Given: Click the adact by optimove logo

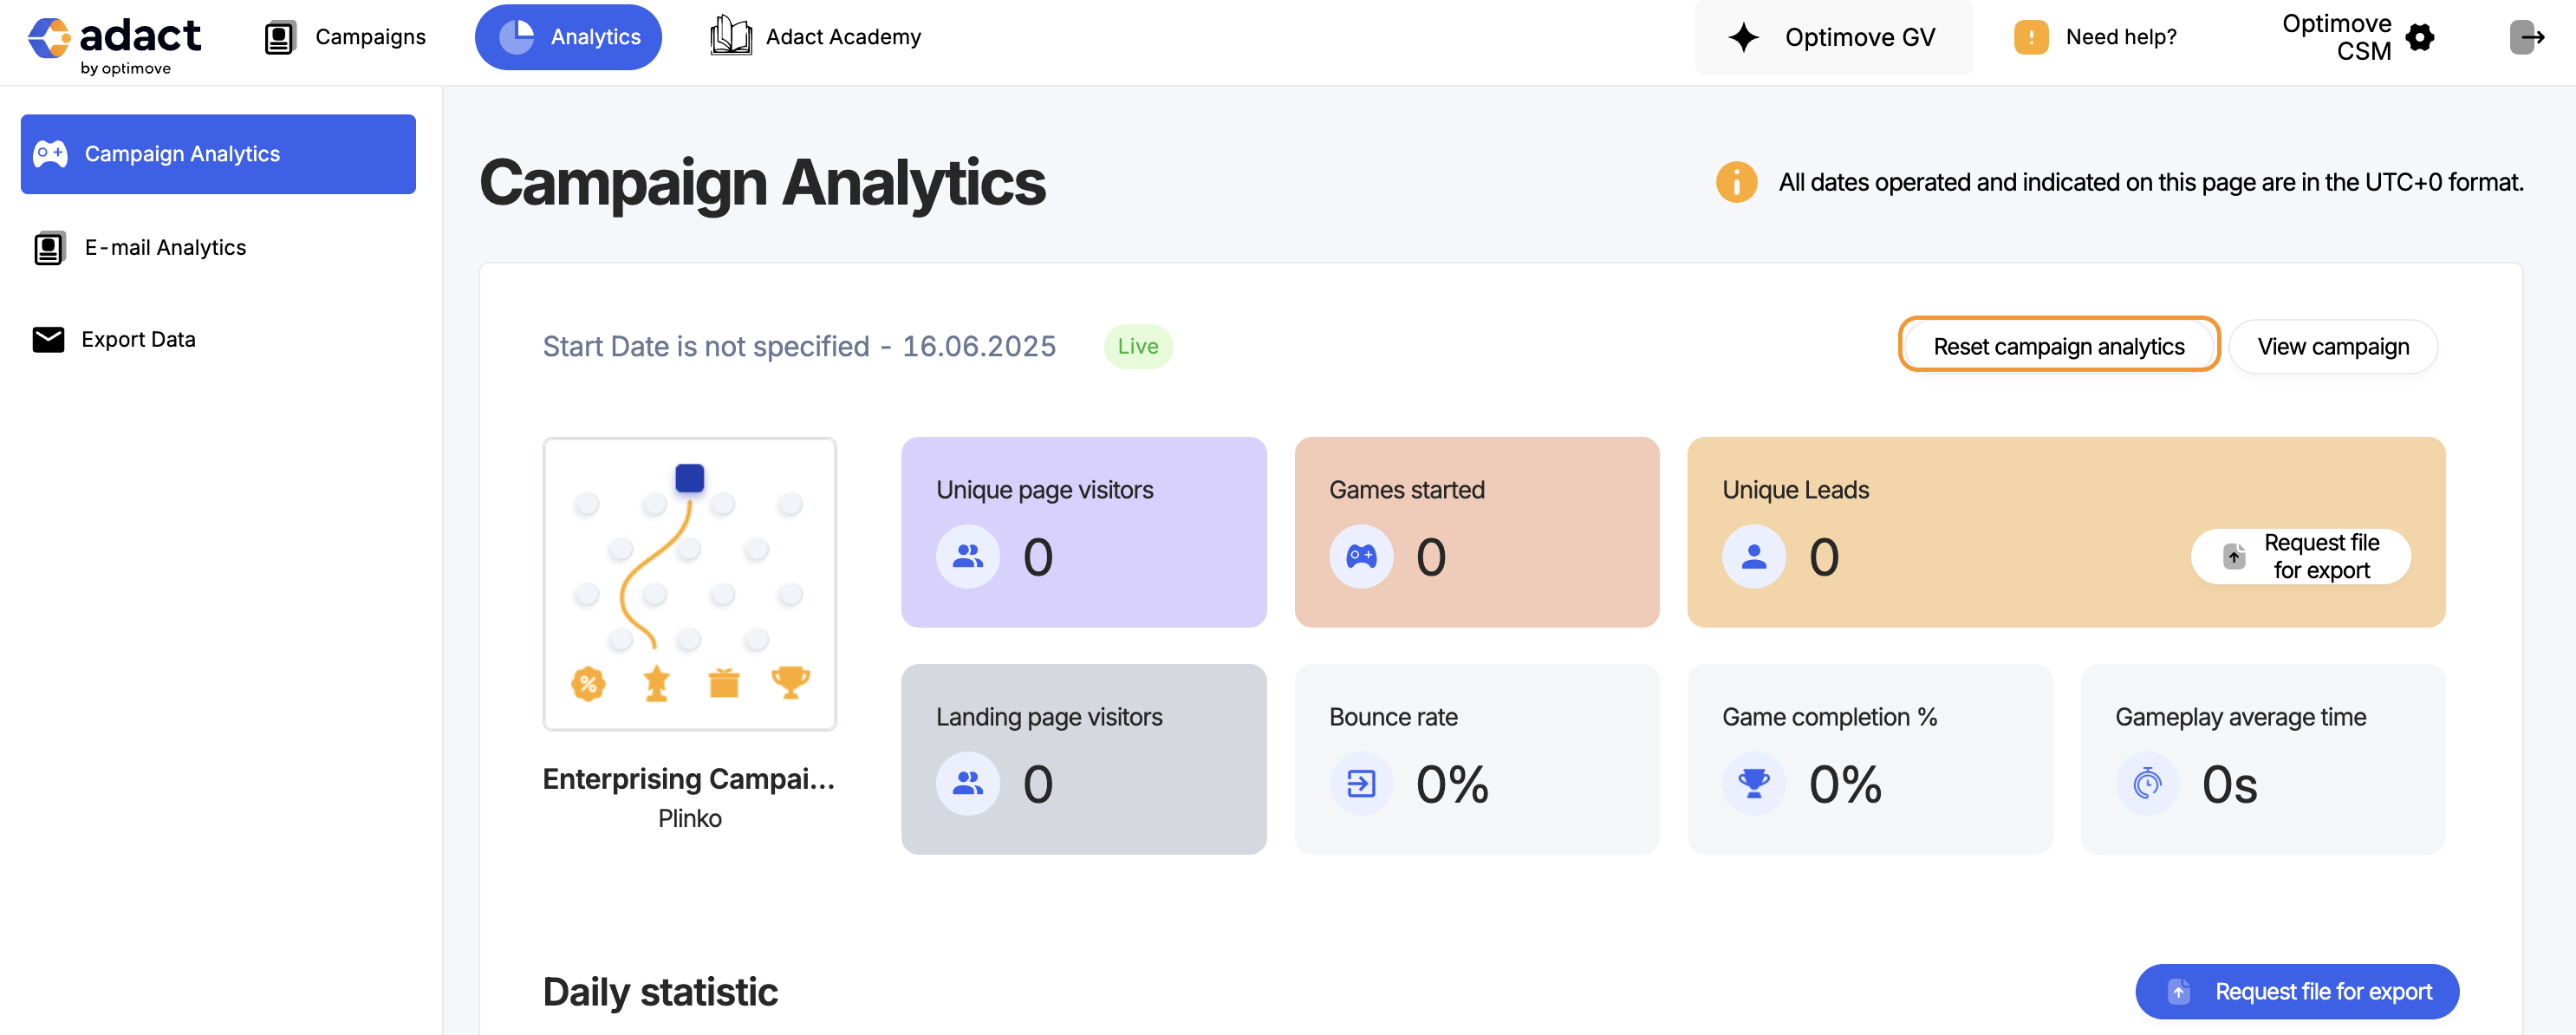Looking at the screenshot, I should (114, 44).
